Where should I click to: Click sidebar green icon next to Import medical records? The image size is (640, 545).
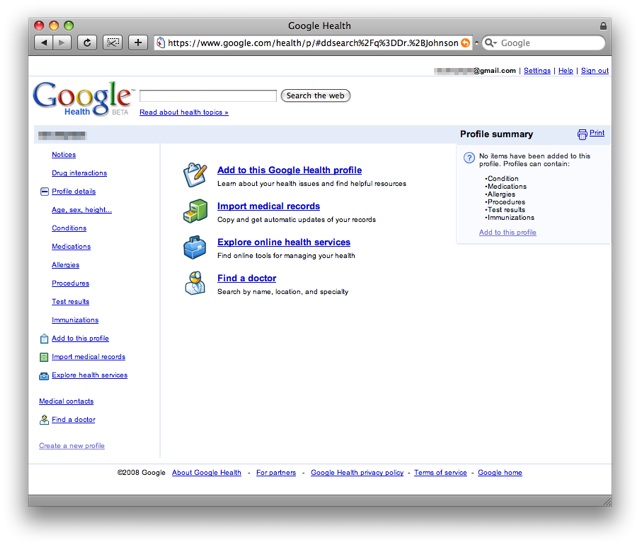tap(44, 357)
